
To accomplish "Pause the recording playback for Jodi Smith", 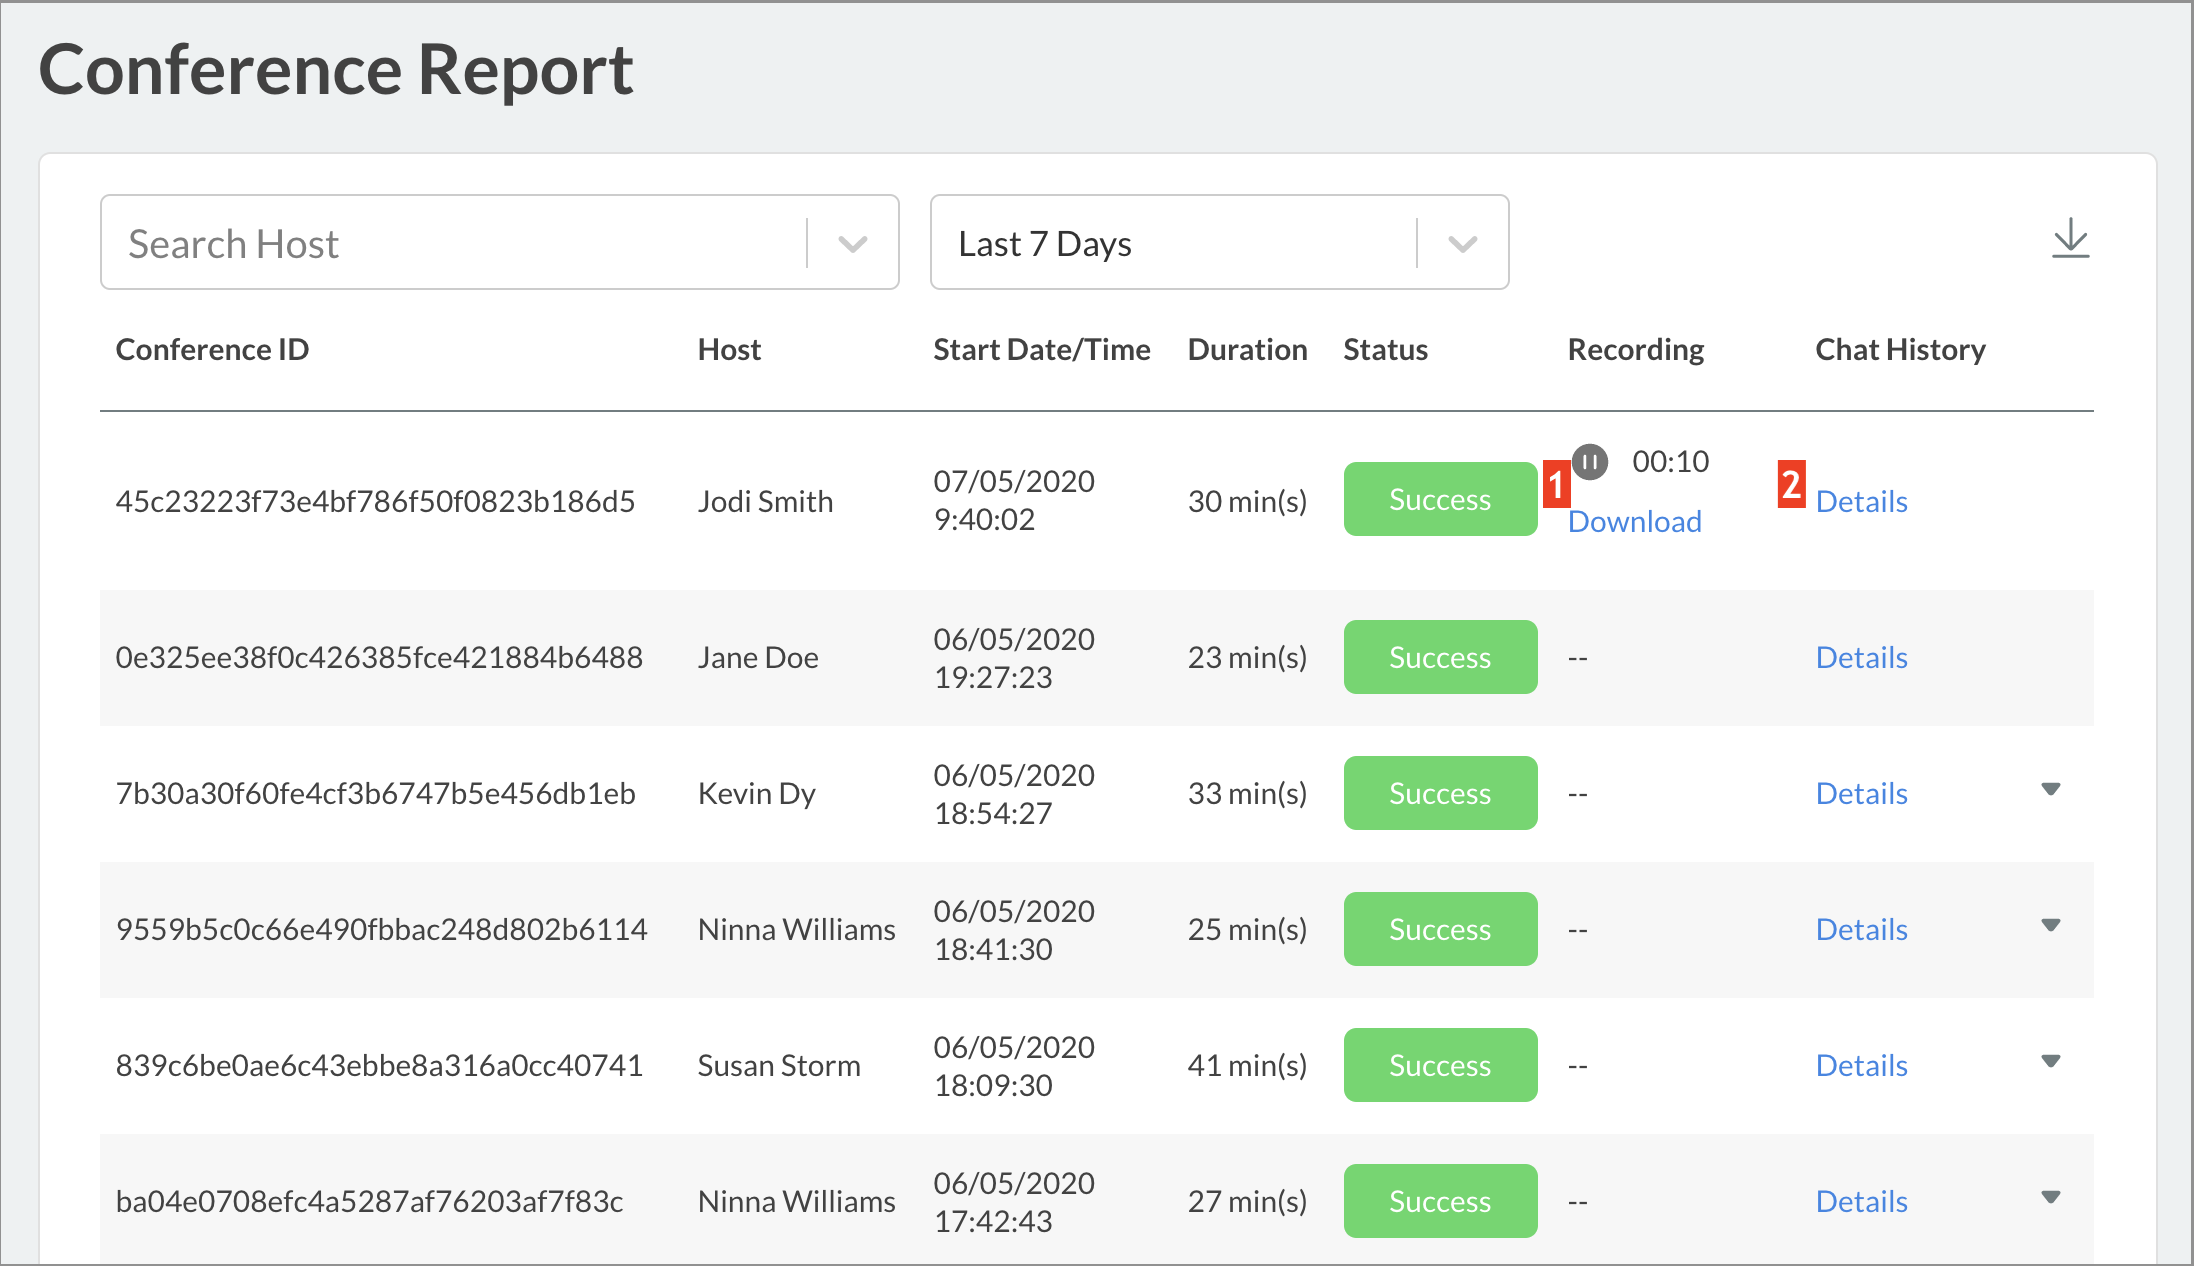I will tap(1590, 462).
